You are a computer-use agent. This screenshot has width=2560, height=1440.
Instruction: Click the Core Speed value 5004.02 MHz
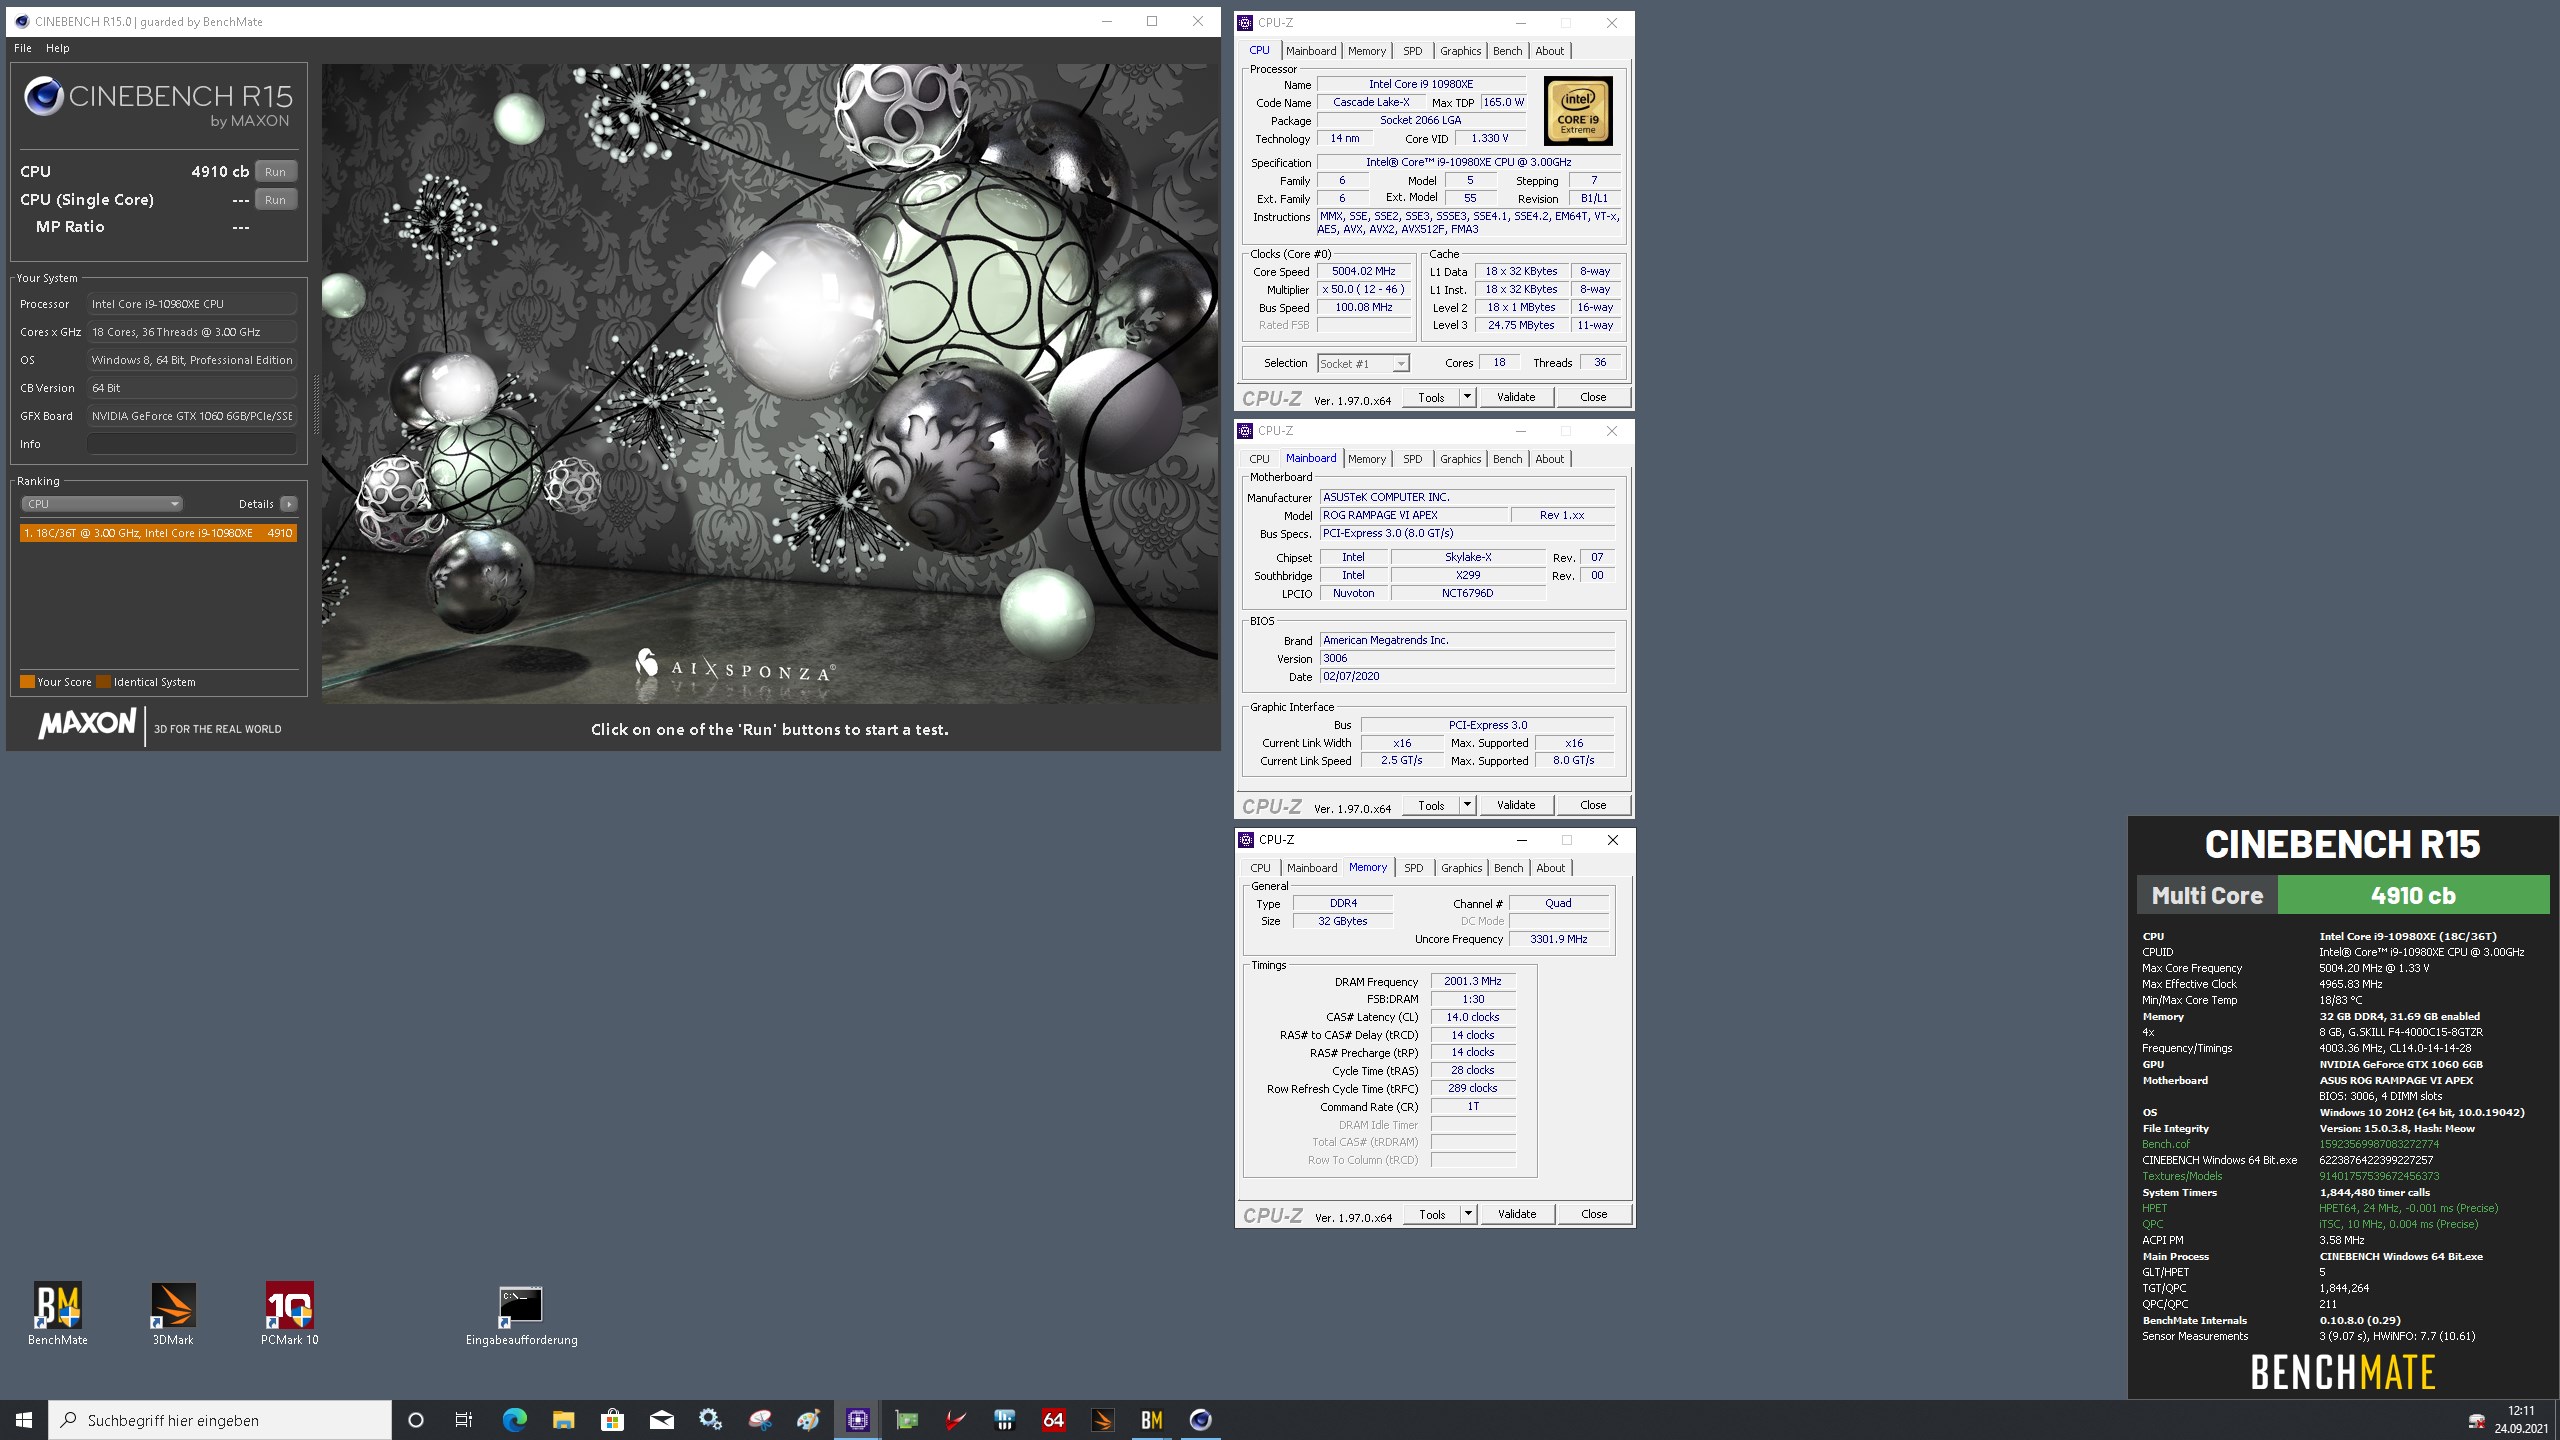tap(1363, 271)
